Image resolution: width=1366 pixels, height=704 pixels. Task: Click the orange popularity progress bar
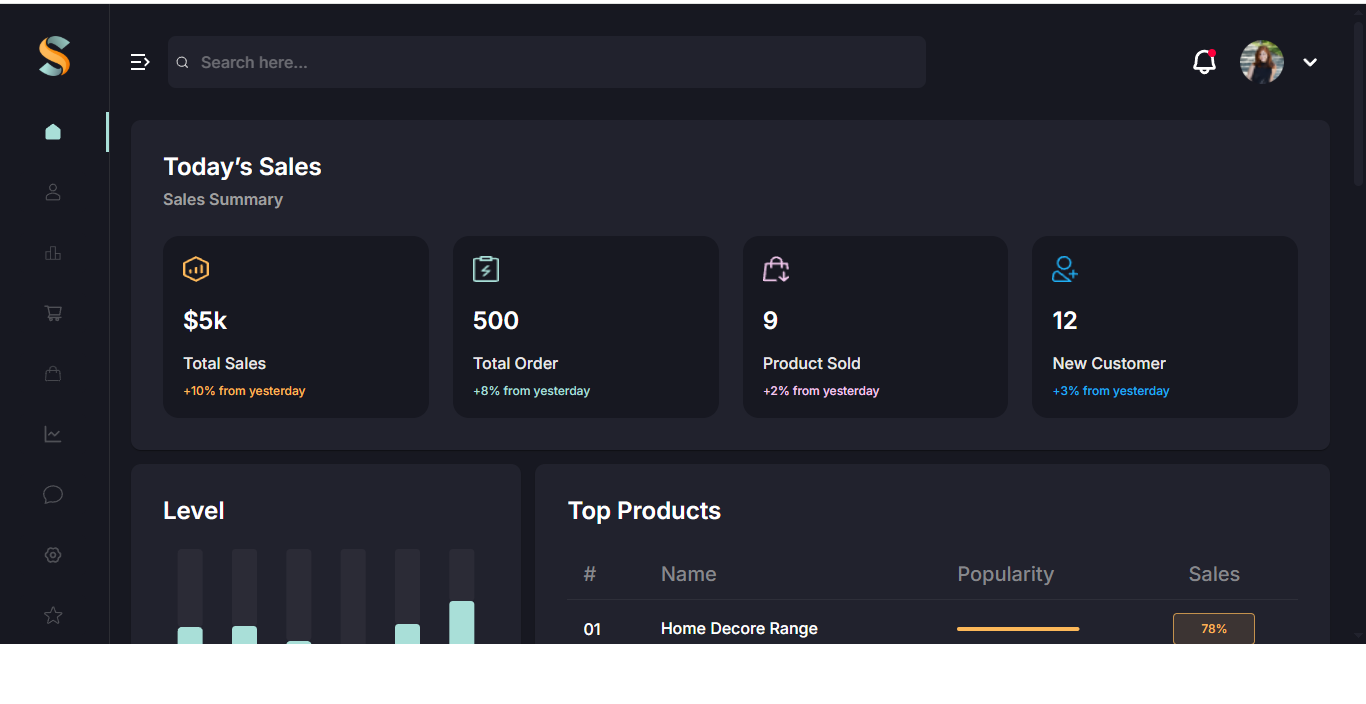[x=1018, y=628]
